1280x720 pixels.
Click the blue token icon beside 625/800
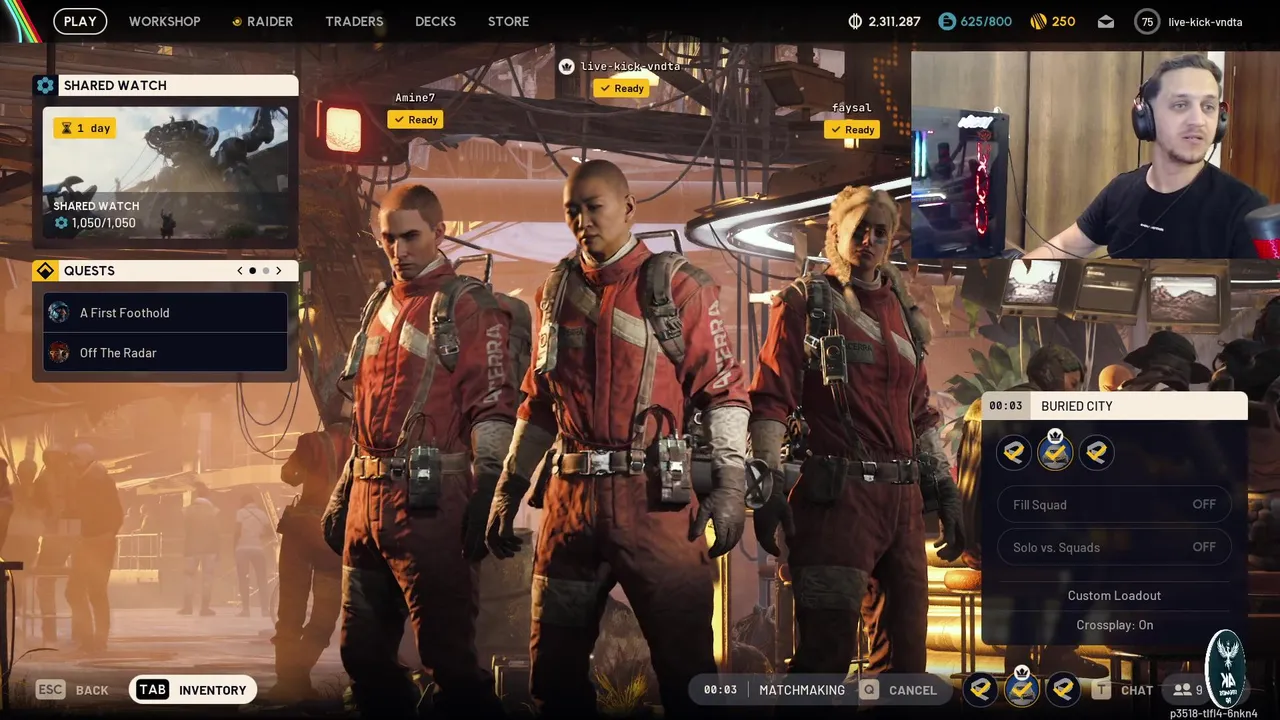(946, 21)
